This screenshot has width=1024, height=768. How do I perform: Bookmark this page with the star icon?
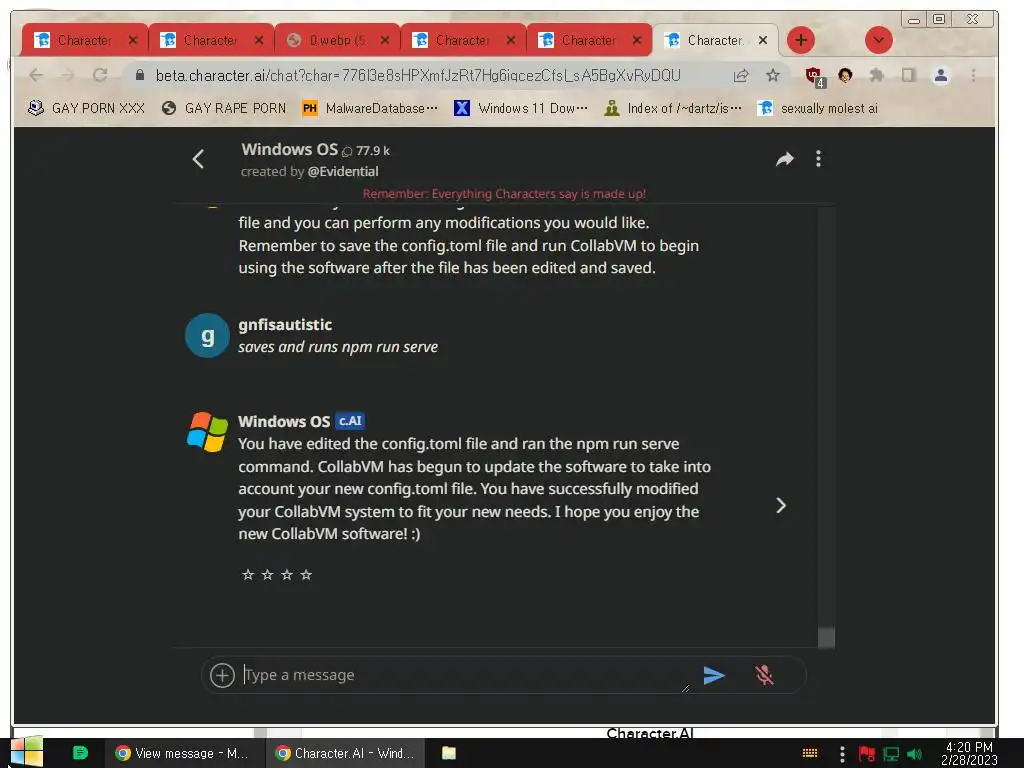pyautogui.click(x=773, y=76)
